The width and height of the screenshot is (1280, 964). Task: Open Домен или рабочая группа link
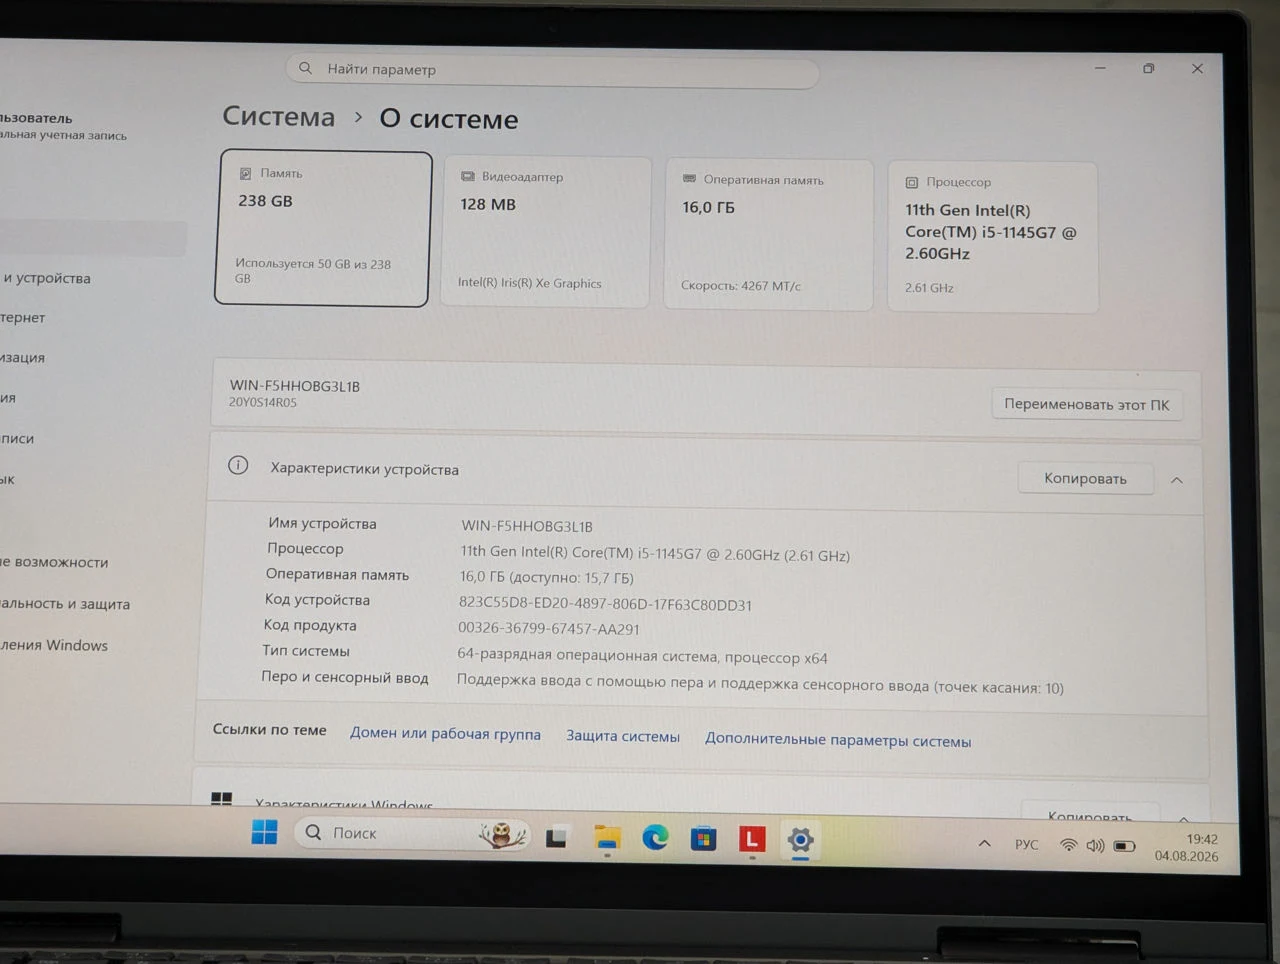(445, 733)
